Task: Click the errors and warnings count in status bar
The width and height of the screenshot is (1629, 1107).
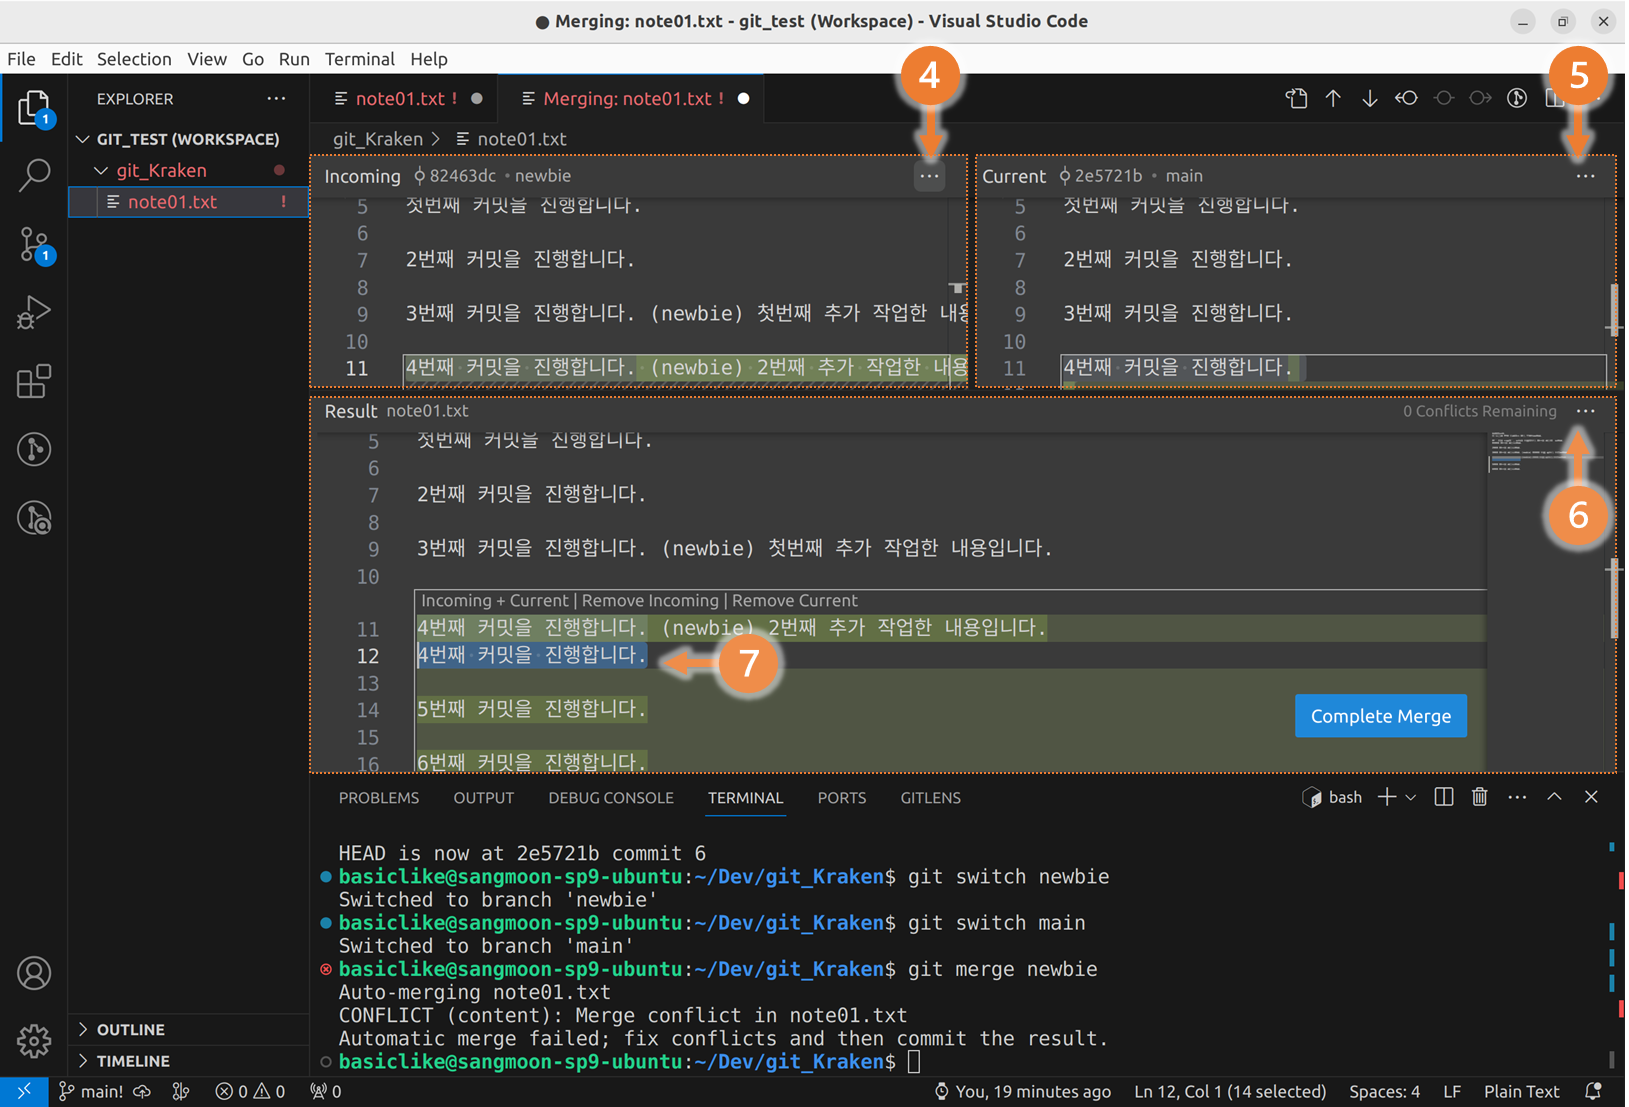Action: [x=250, y=1091]
